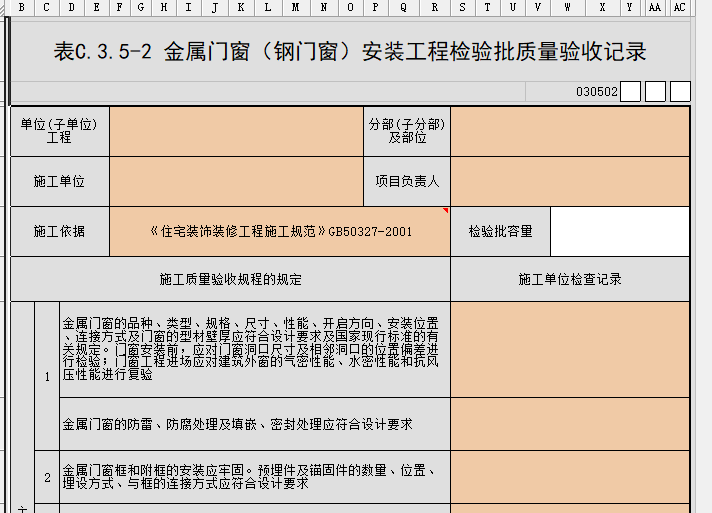Viewport: 712px width, 513px height.
Task: Click the last empty box after 030502
Action: 680,92
